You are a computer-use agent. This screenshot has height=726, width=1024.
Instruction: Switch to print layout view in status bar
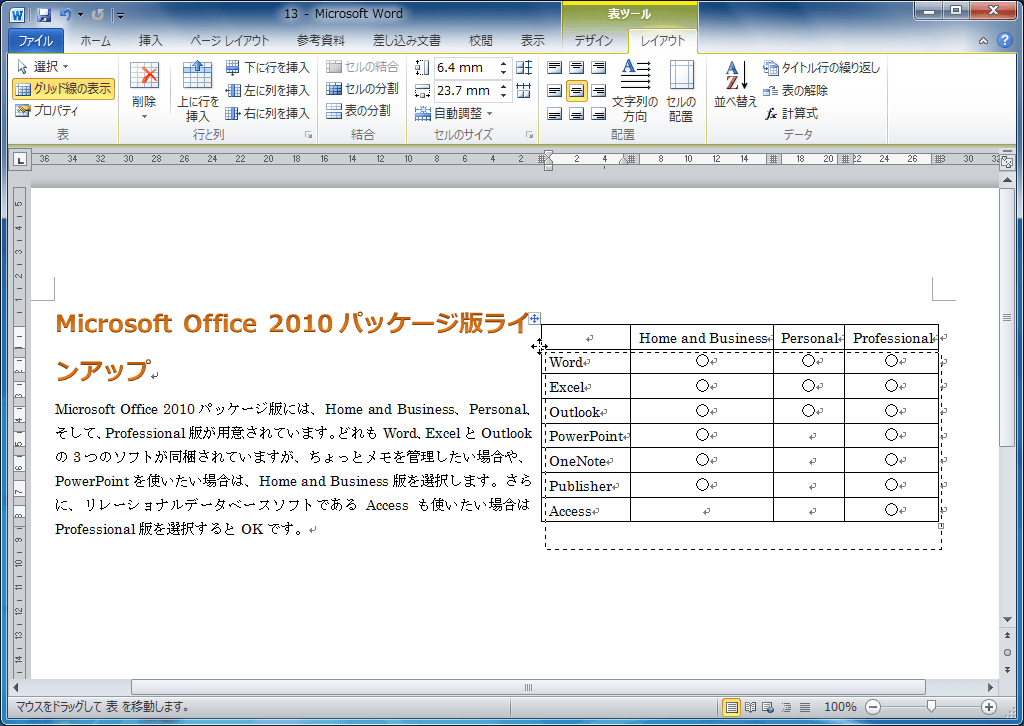731,707
